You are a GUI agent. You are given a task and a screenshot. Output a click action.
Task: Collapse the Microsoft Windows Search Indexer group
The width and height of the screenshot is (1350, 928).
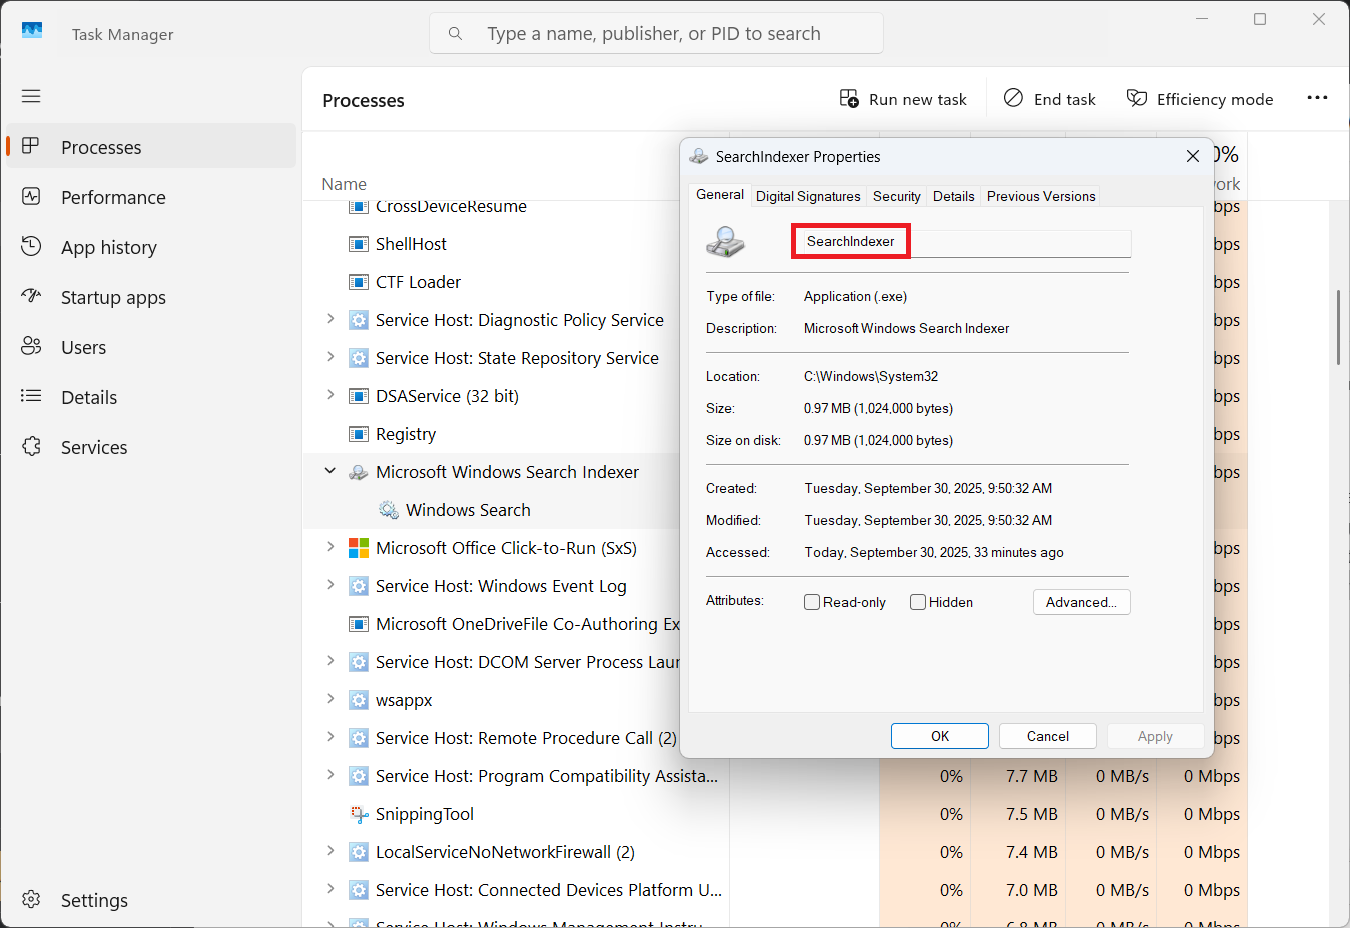pos(330,471)
